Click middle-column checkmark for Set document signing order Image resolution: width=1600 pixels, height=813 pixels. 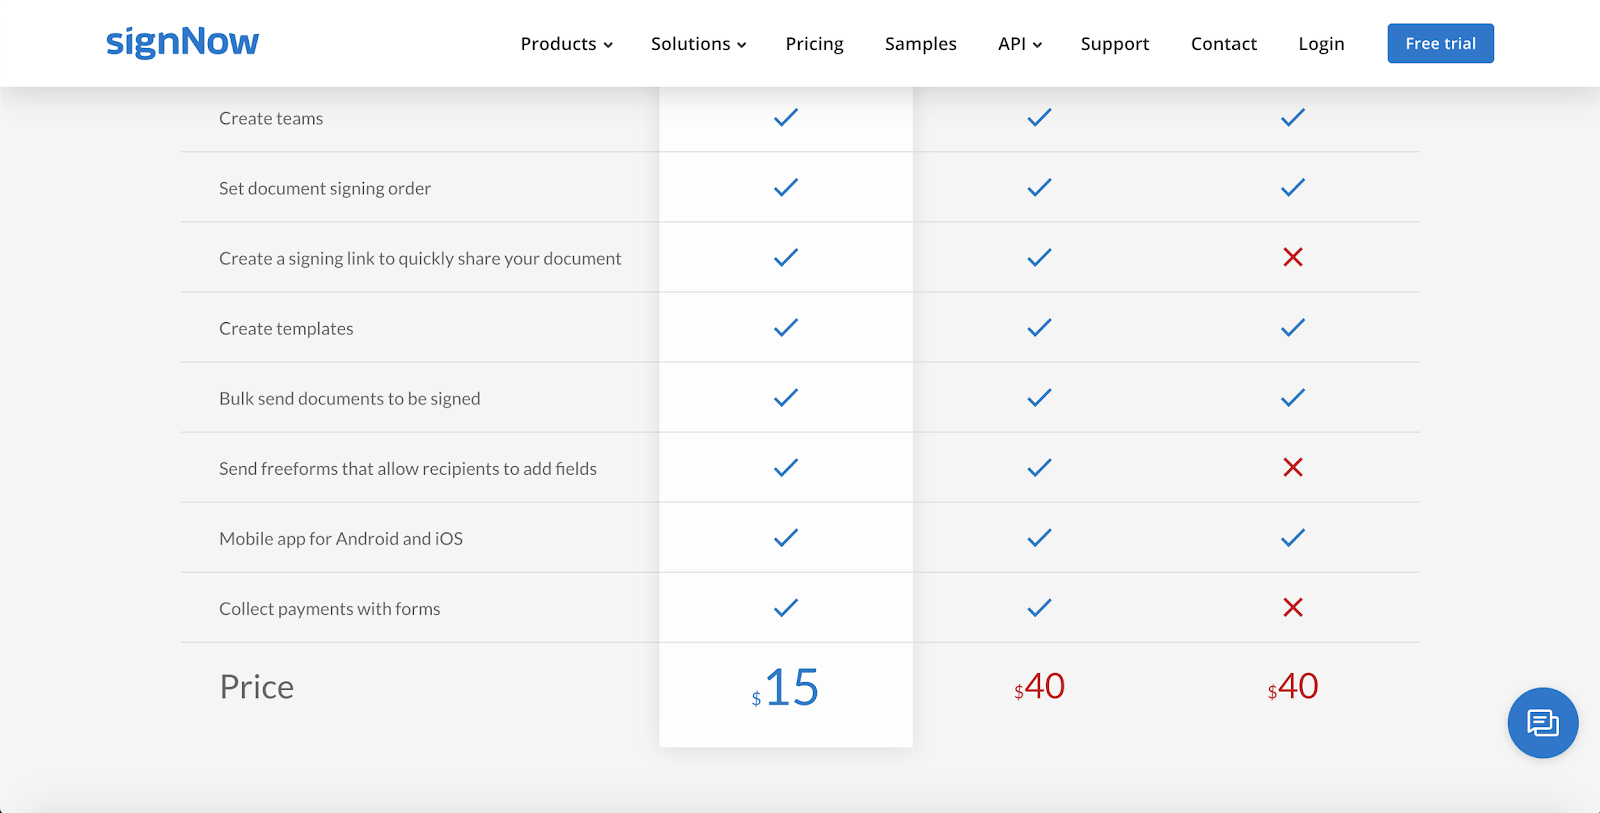coord(1039,188)
